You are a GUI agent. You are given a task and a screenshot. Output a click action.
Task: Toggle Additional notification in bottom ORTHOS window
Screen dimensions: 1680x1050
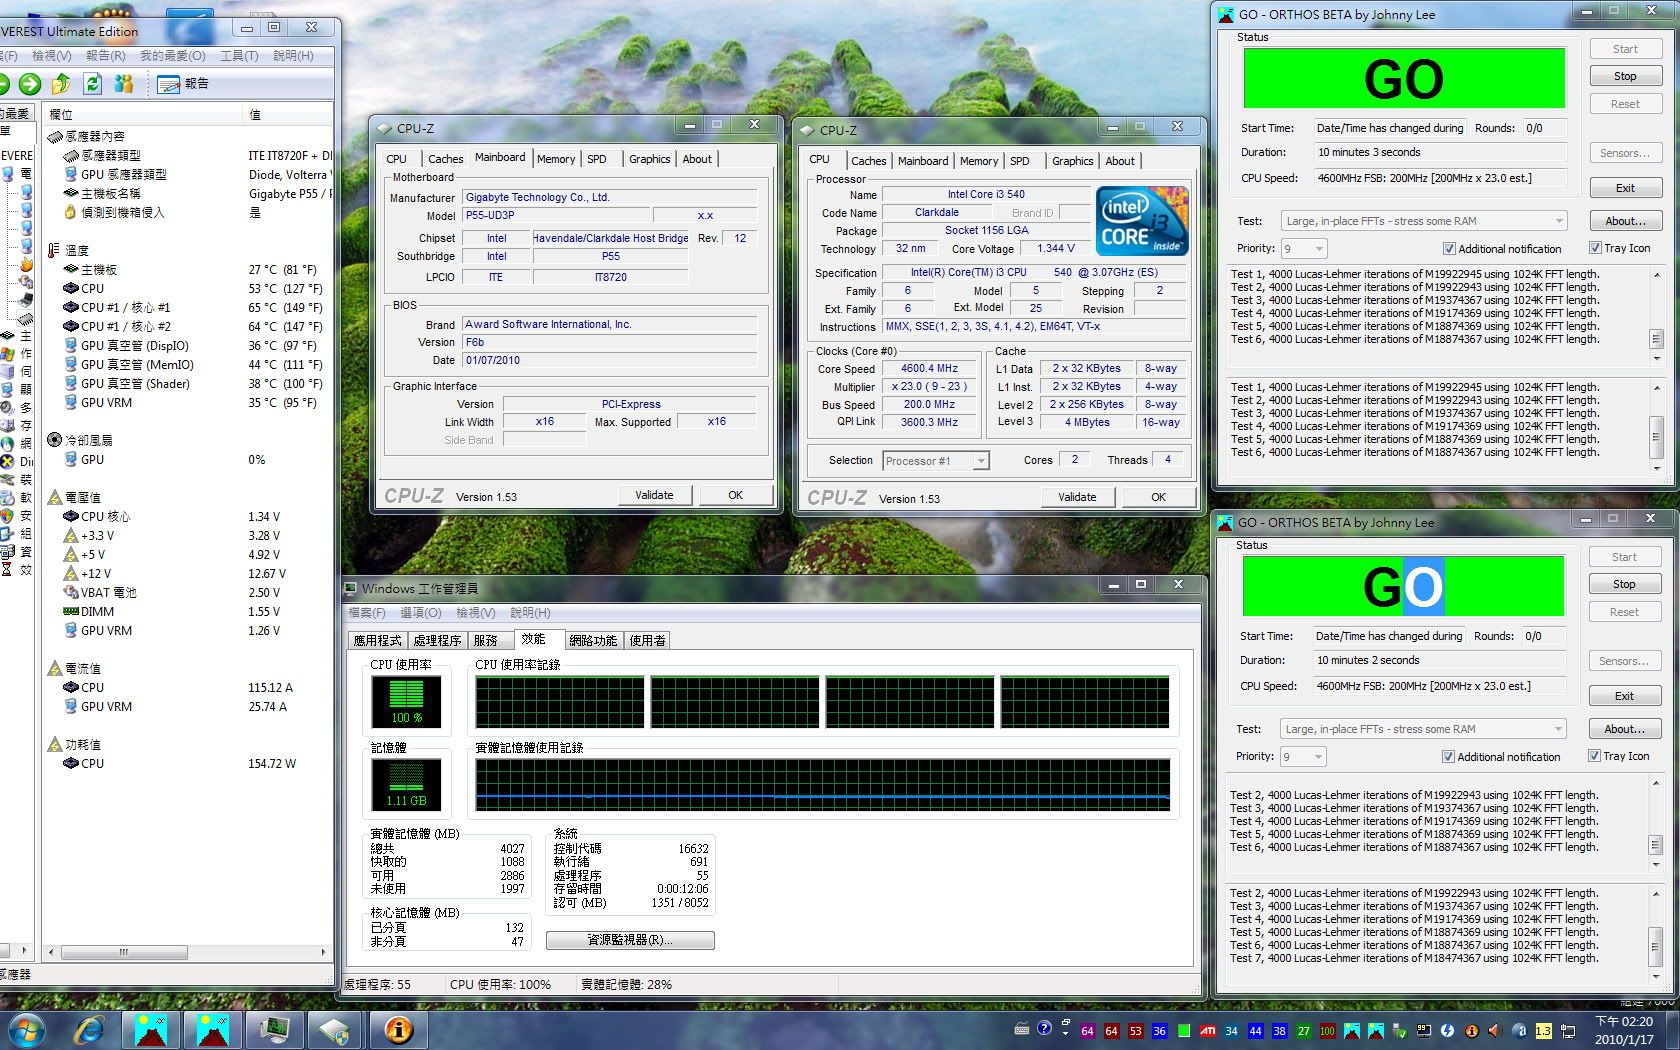[x=1448, y=757]
